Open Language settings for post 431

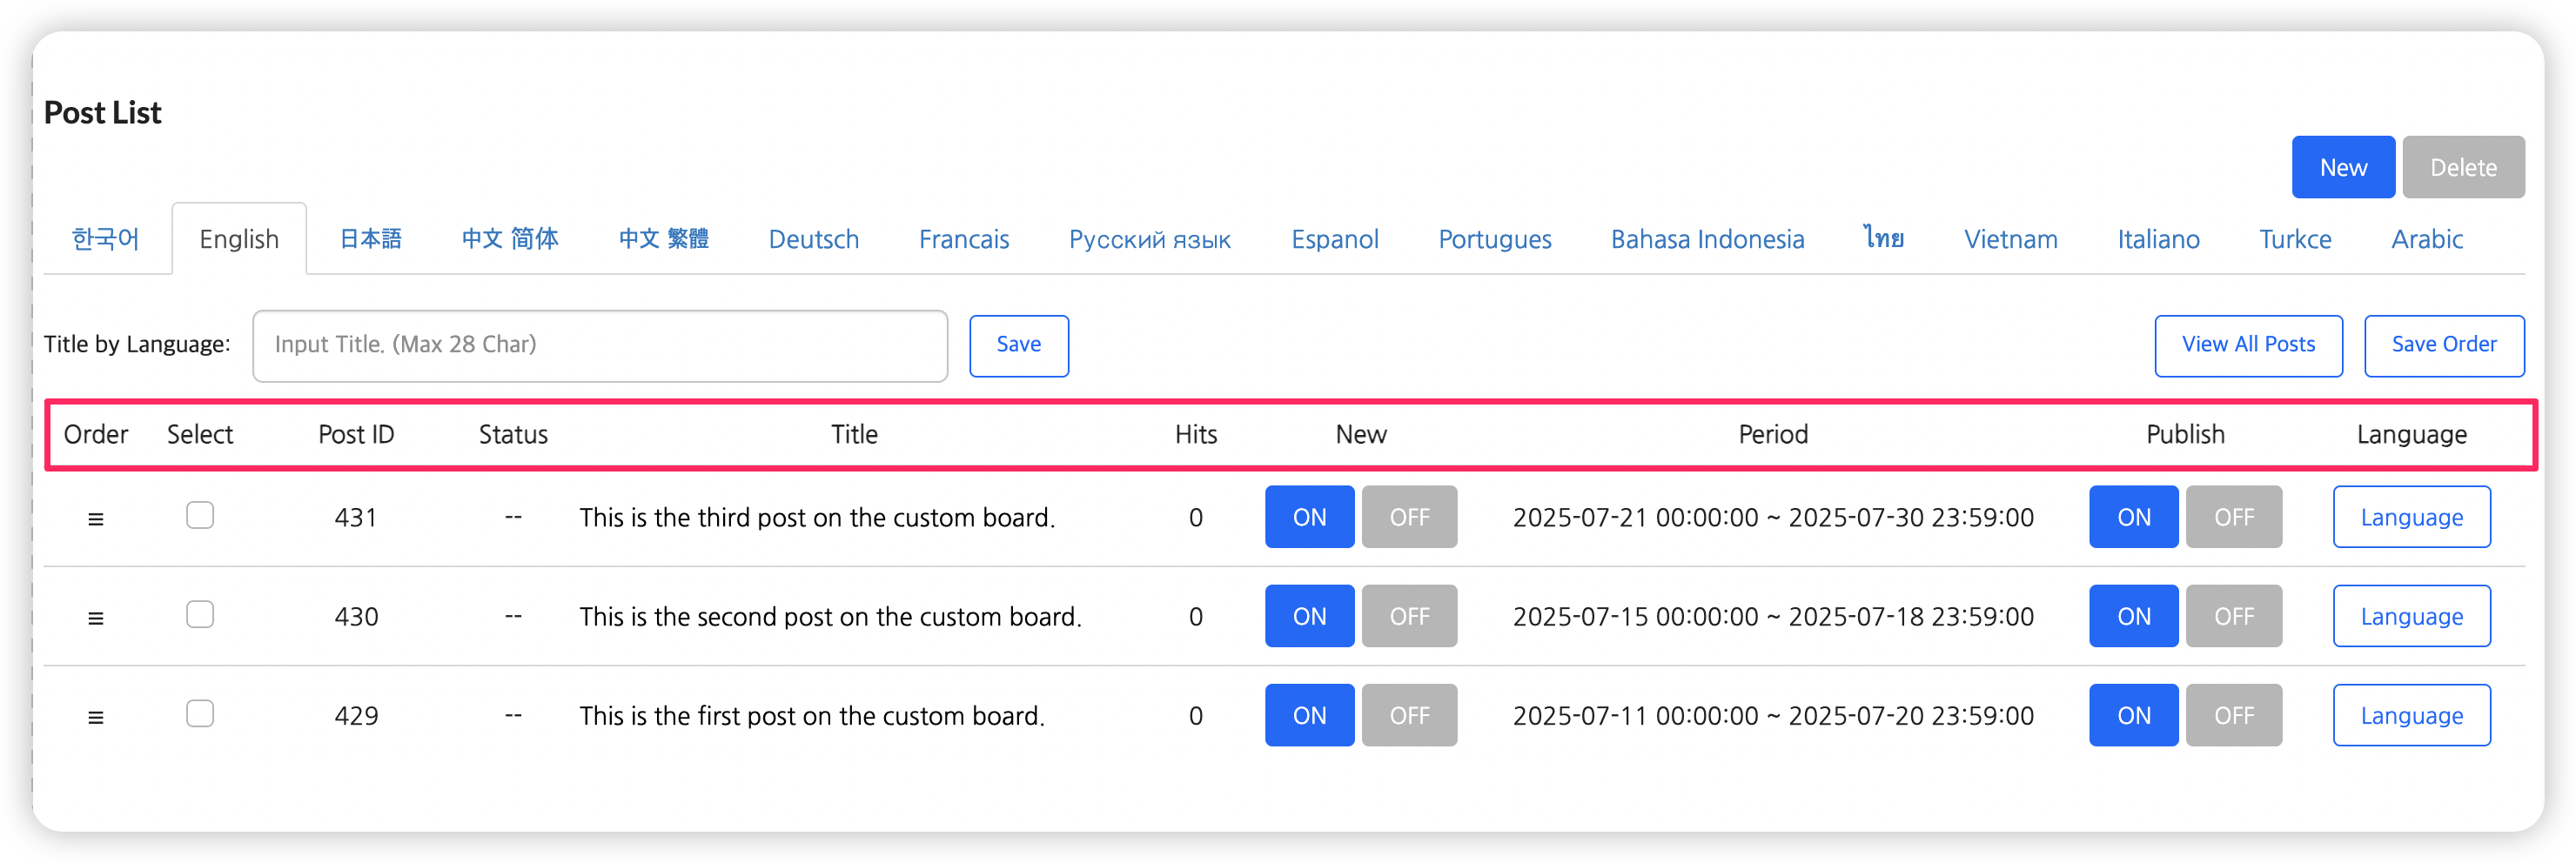[2411, 517]
